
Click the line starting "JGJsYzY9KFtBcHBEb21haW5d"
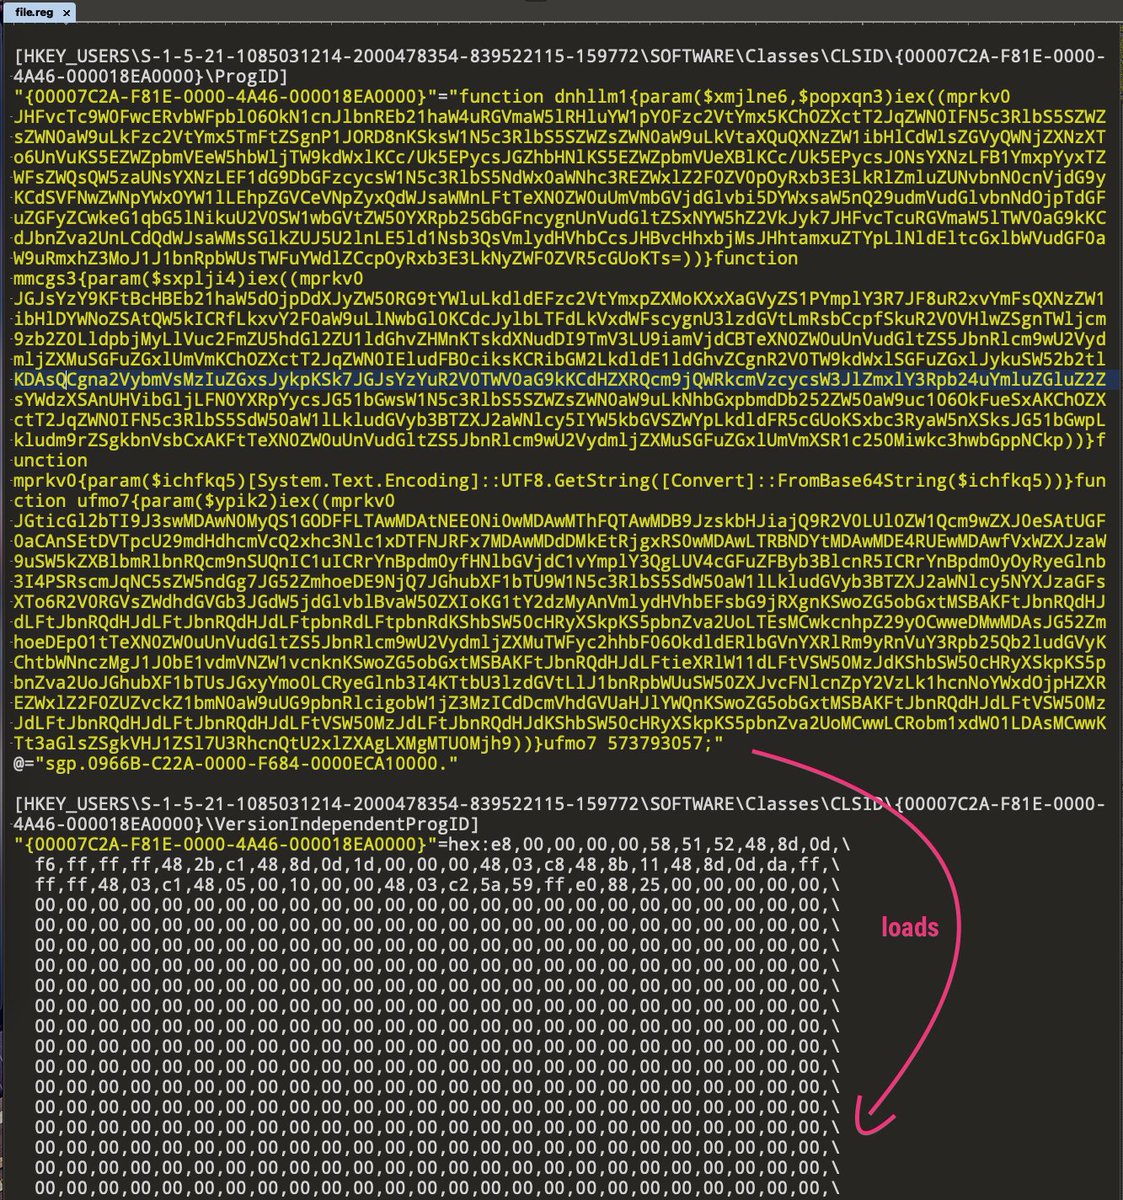click(x=560, y=299)
